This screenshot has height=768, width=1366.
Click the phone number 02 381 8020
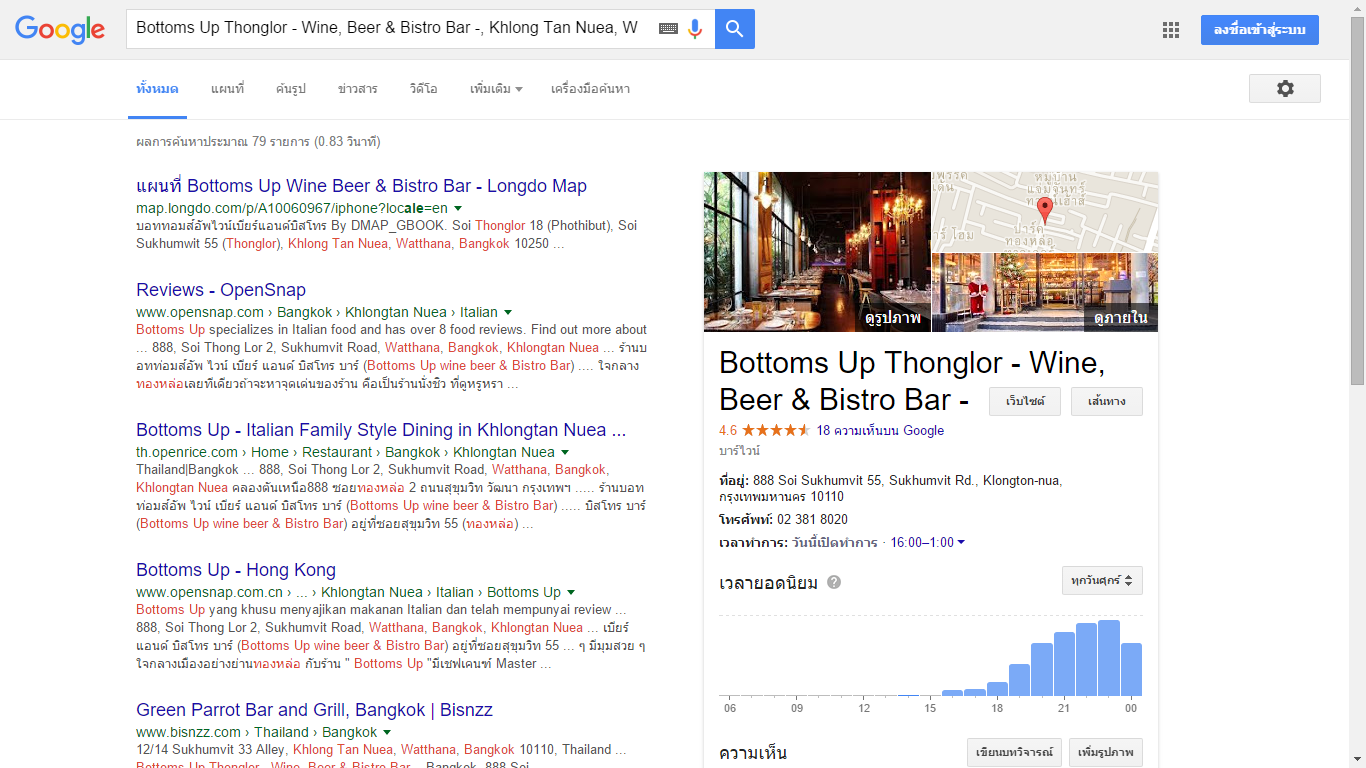click(812, 520)
